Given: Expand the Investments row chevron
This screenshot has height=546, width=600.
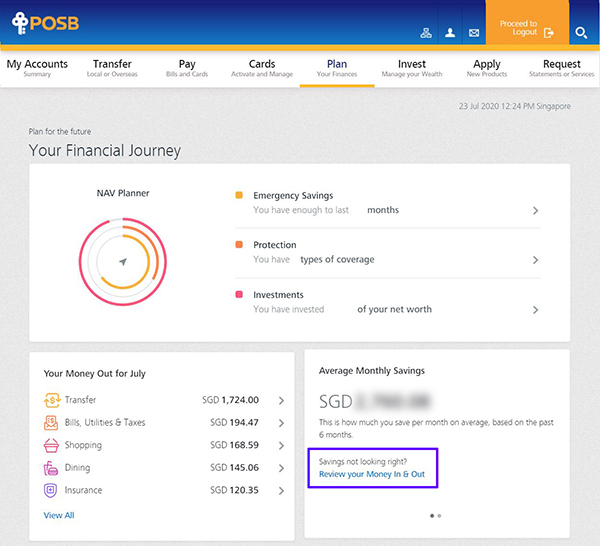Looking at the screenshot, I should coord(535,310).
